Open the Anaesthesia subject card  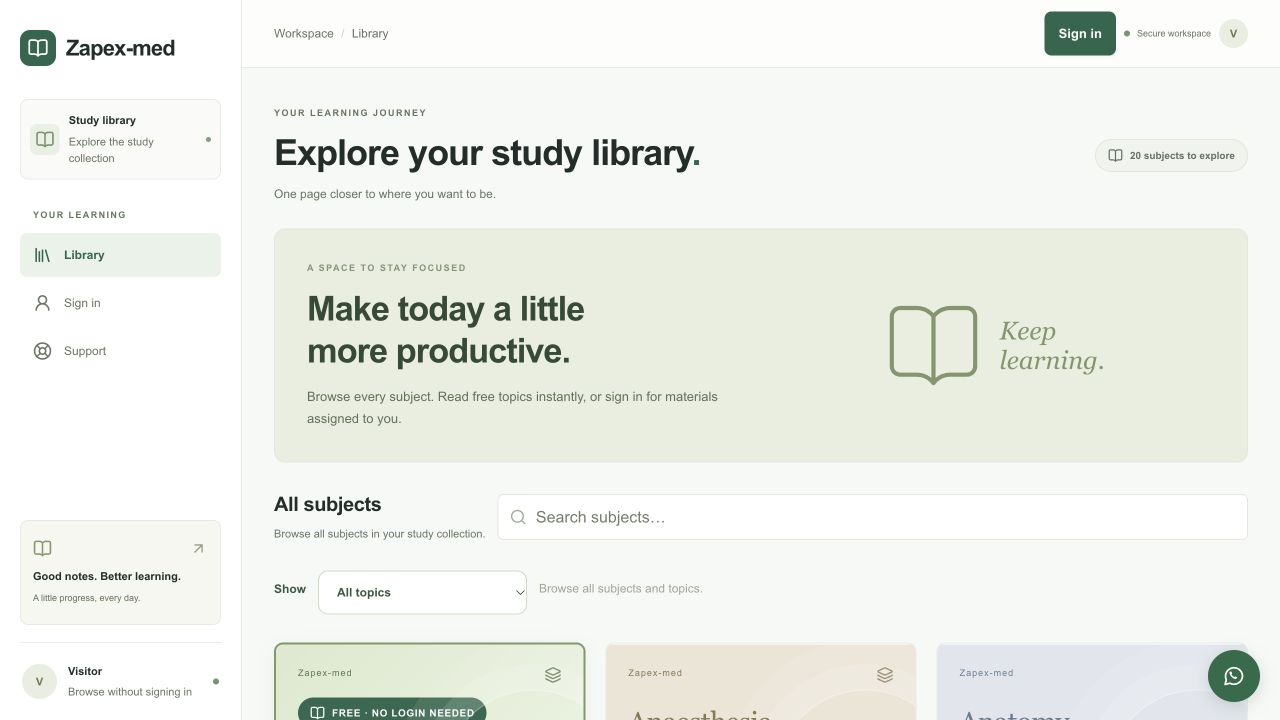coord(761,682)
